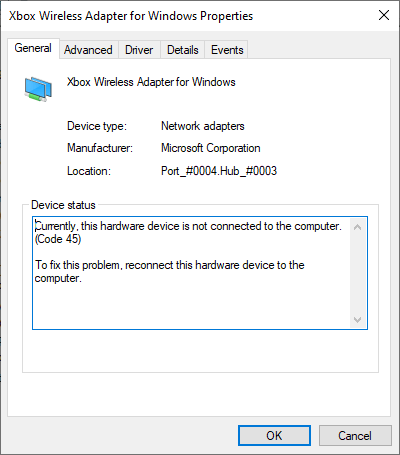Viewport: 400px width, 455px height.
Task: View the Events tab
Action: coord(227,50)
